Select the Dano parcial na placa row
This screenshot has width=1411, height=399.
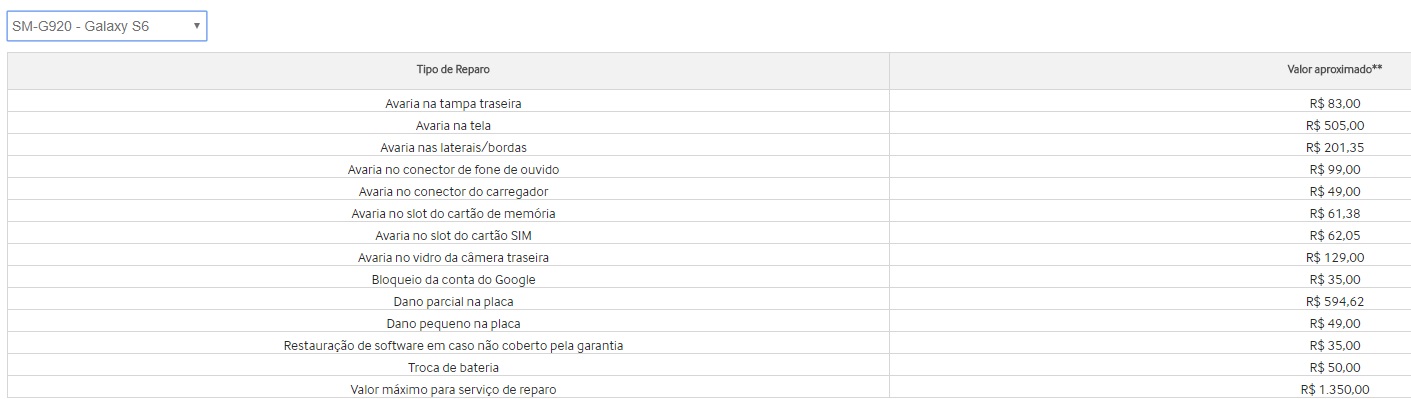coord(706,301)
